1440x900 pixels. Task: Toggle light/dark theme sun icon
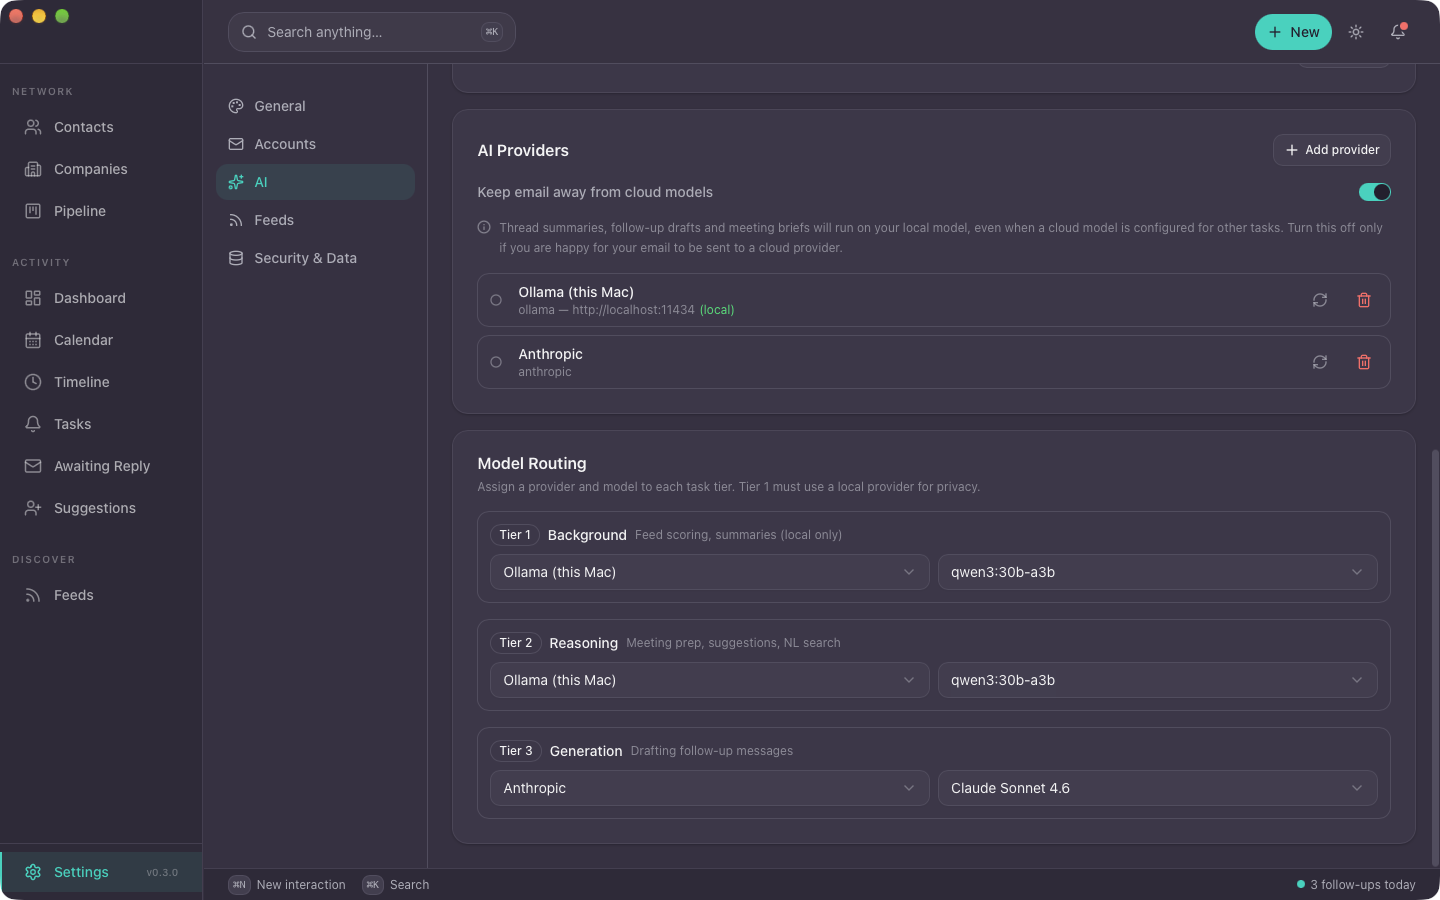tap(1356, 32)
